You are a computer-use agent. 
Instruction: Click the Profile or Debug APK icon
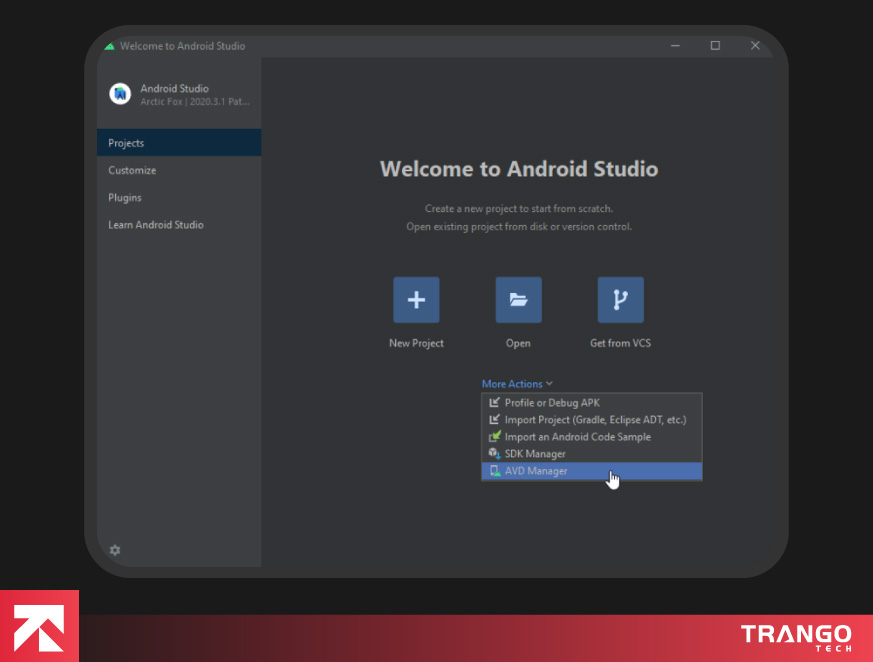click(493, 403)
